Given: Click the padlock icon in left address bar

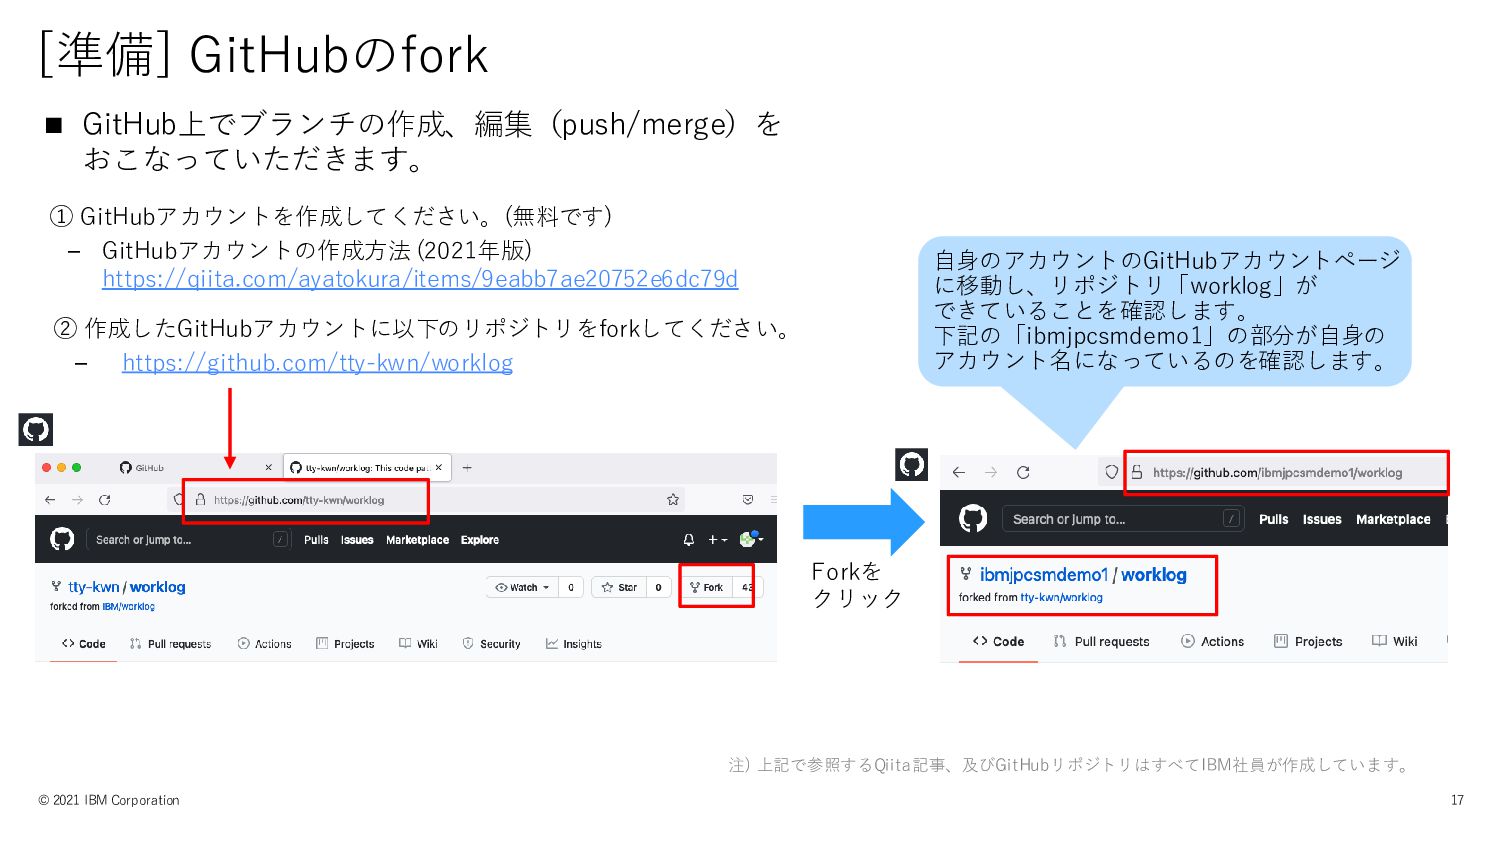Looking at the screenshot, I should (200, 499).
